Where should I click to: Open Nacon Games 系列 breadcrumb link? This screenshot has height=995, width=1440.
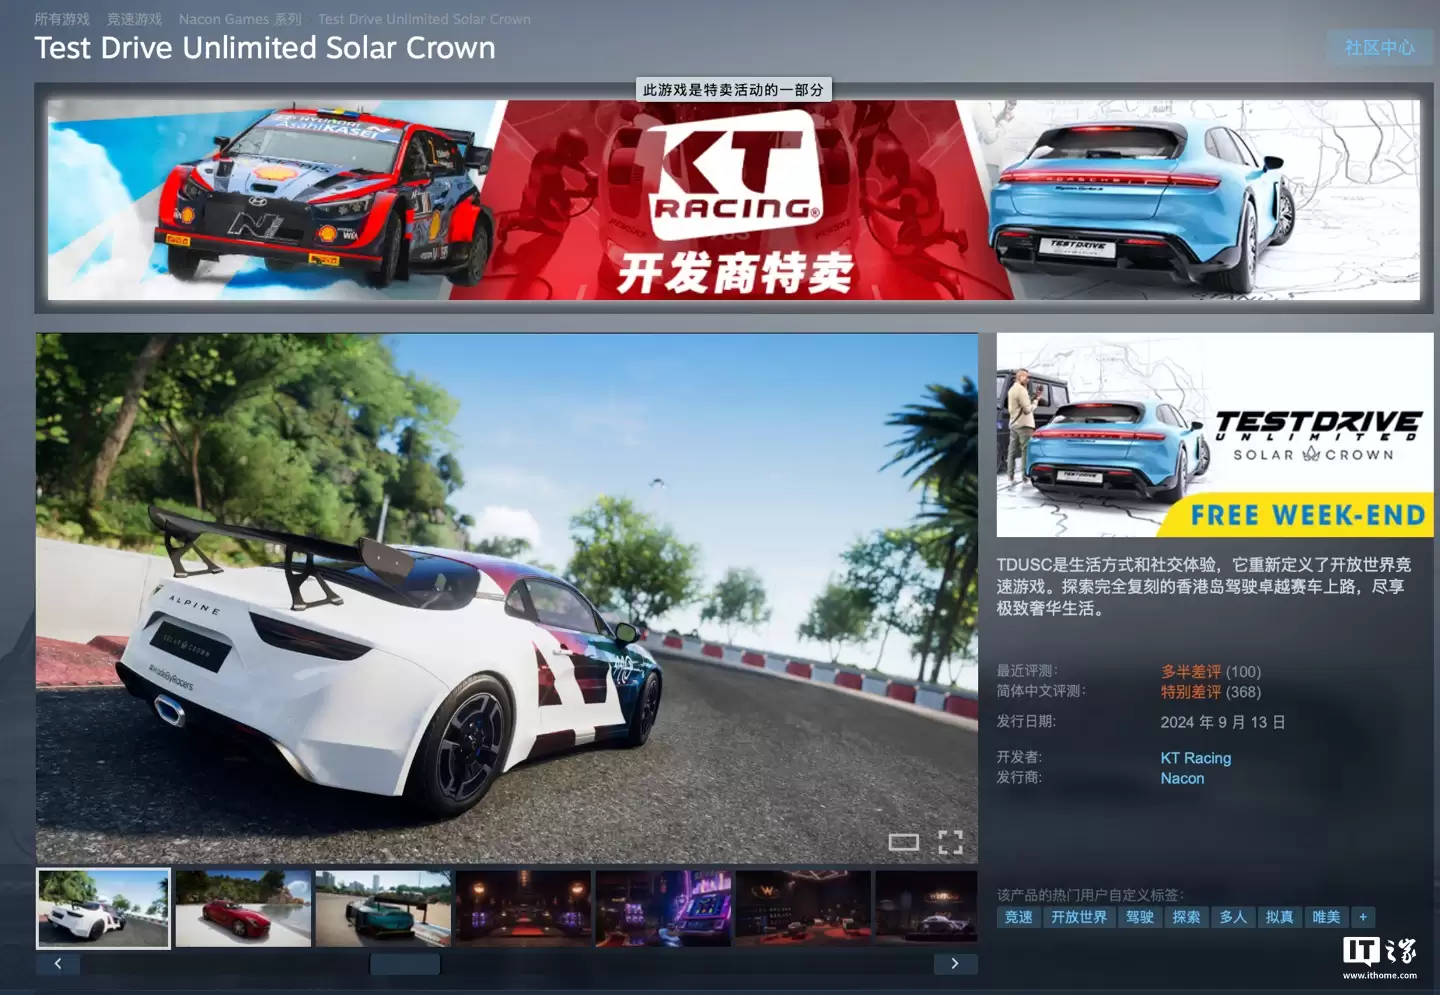[239, 18]
